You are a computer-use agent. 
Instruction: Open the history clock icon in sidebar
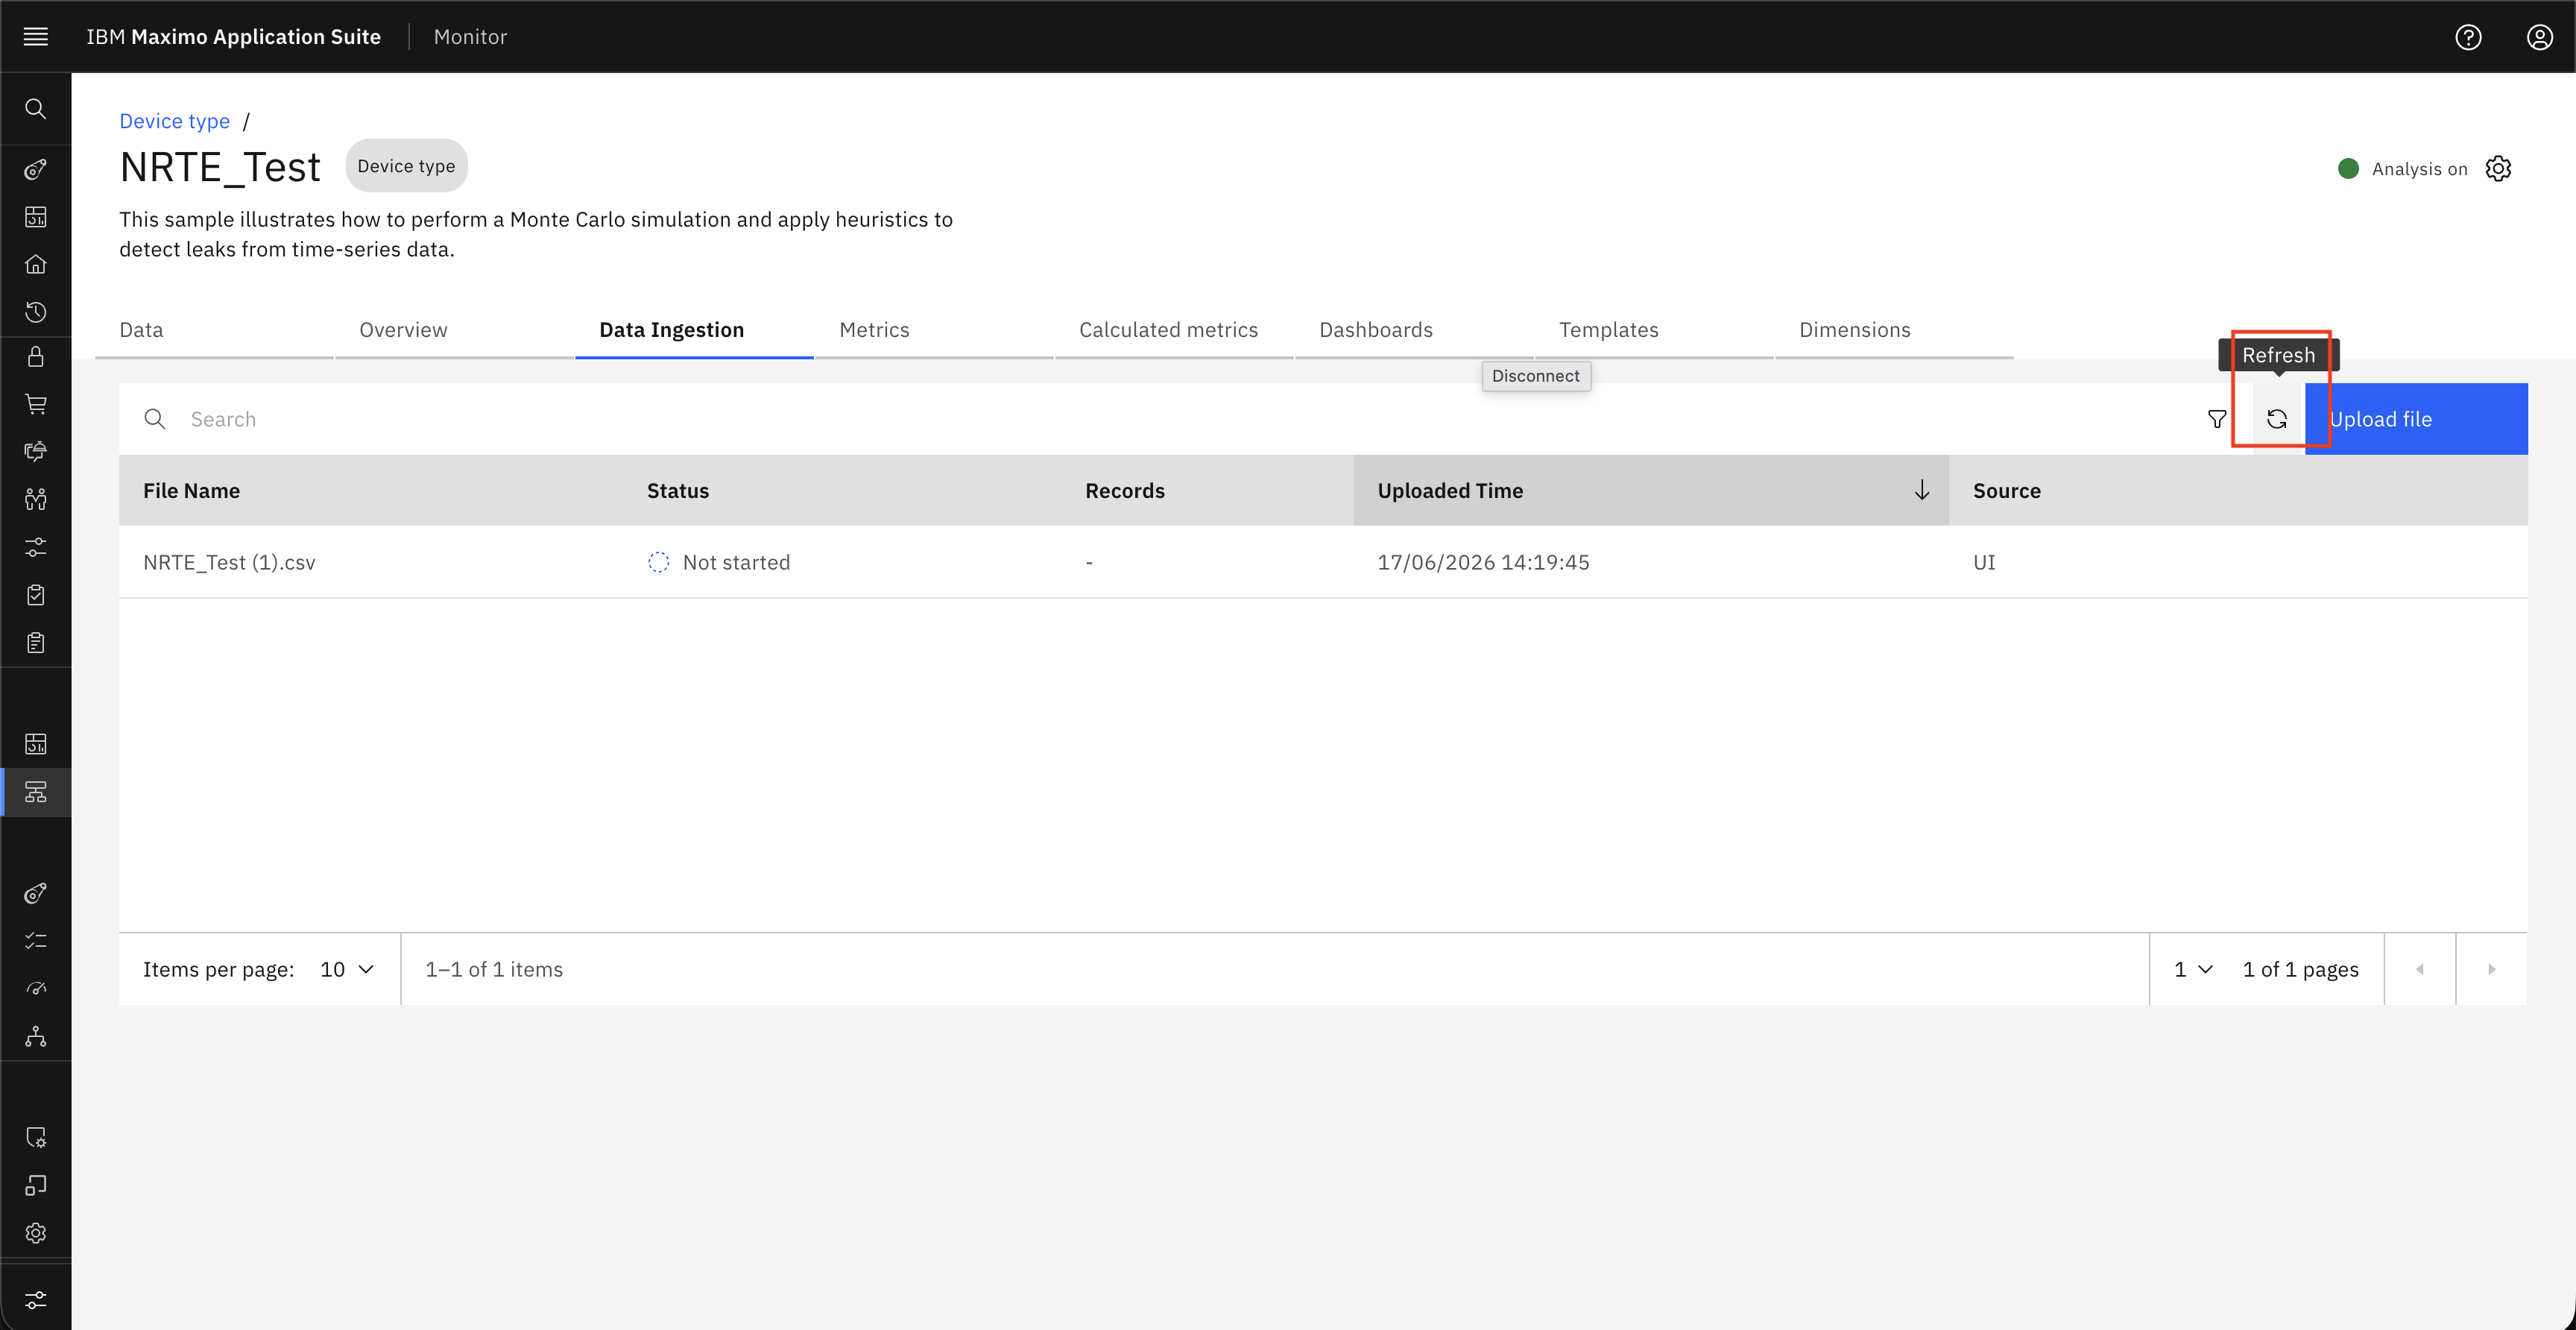tap(36, 312)
